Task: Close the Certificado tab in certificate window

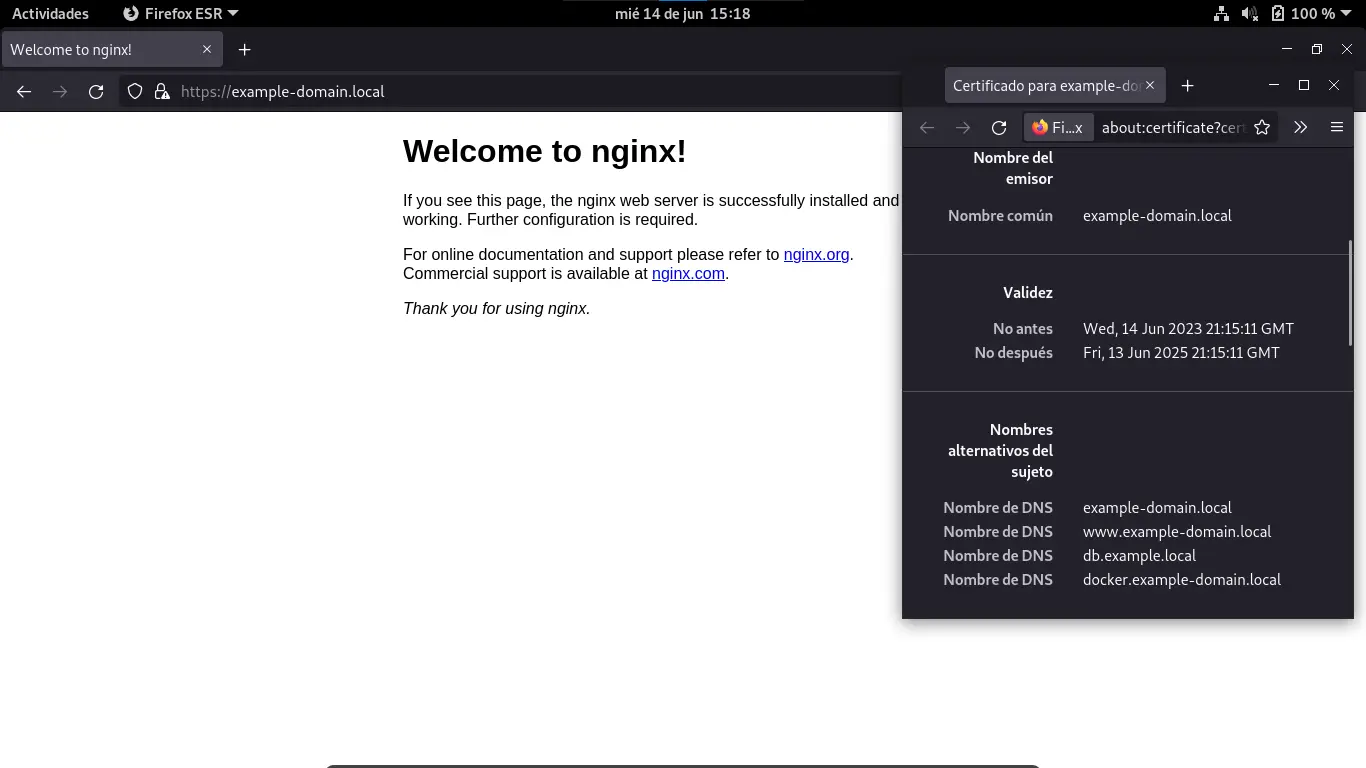Action: 1150,86
